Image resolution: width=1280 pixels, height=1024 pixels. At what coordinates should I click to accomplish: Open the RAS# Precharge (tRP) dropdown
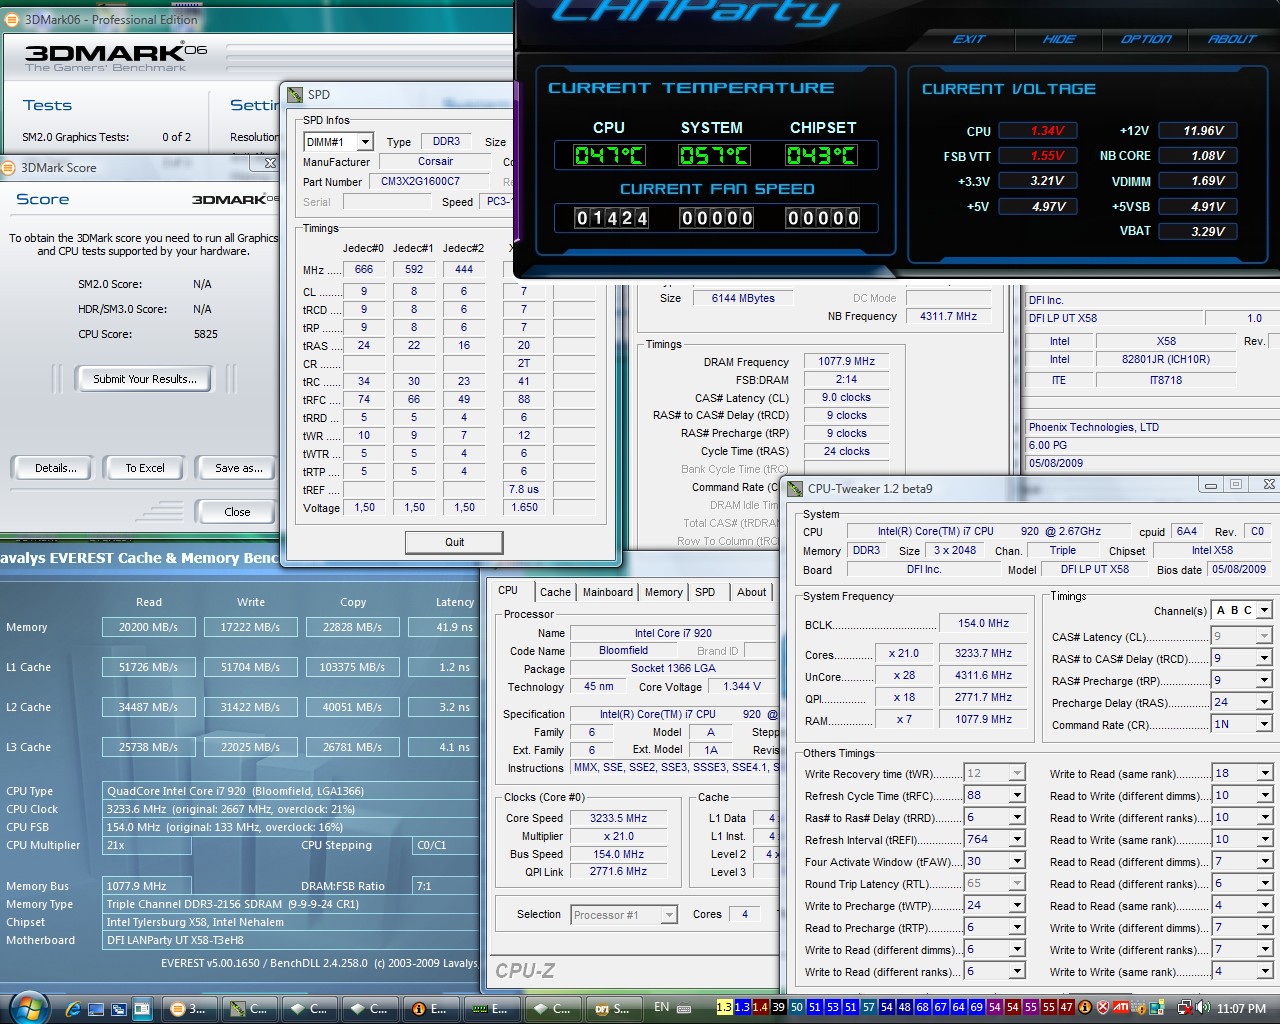click(1264, 680)
